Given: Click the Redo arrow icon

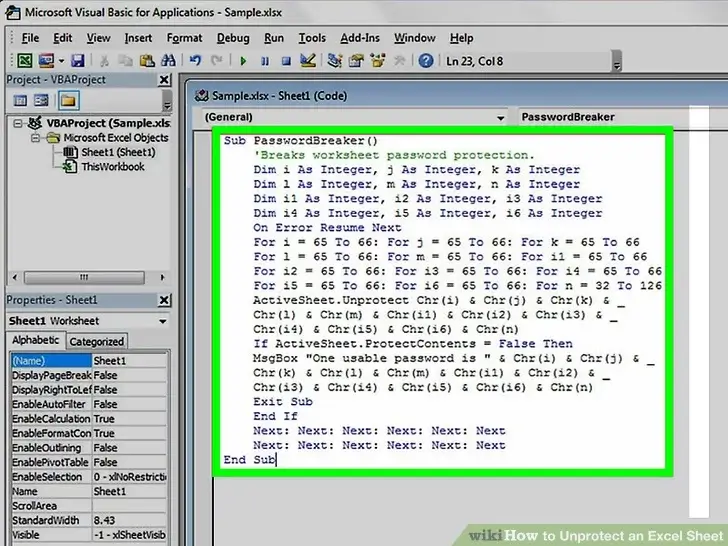Looking at the screenshot, I should [x=216, y=61].
